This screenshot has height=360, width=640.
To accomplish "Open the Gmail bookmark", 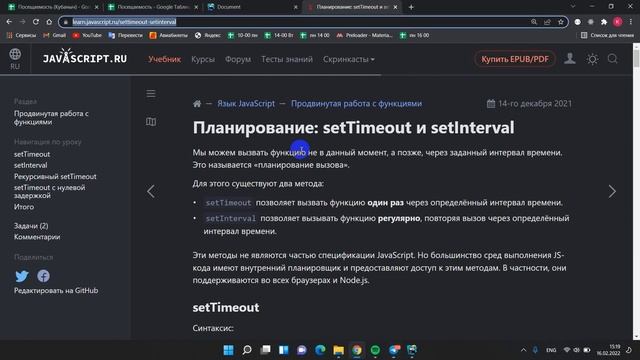I will pos(54,36).
